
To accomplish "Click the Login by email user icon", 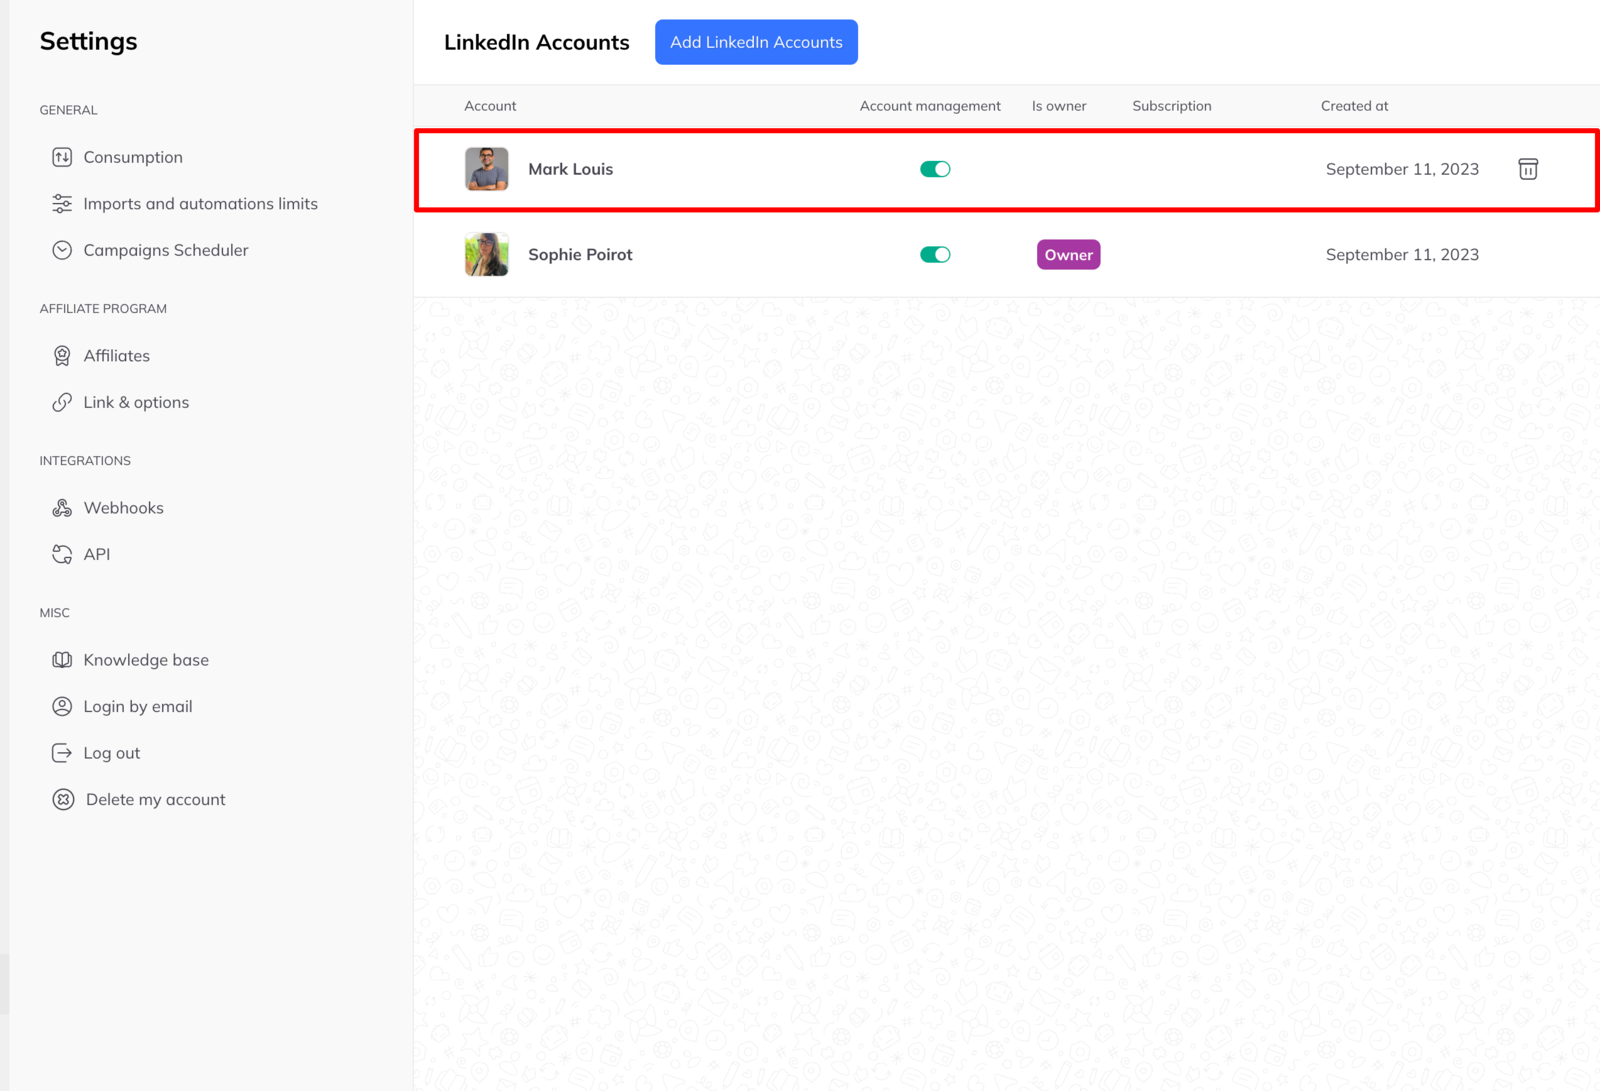I will tap(62, 707).
